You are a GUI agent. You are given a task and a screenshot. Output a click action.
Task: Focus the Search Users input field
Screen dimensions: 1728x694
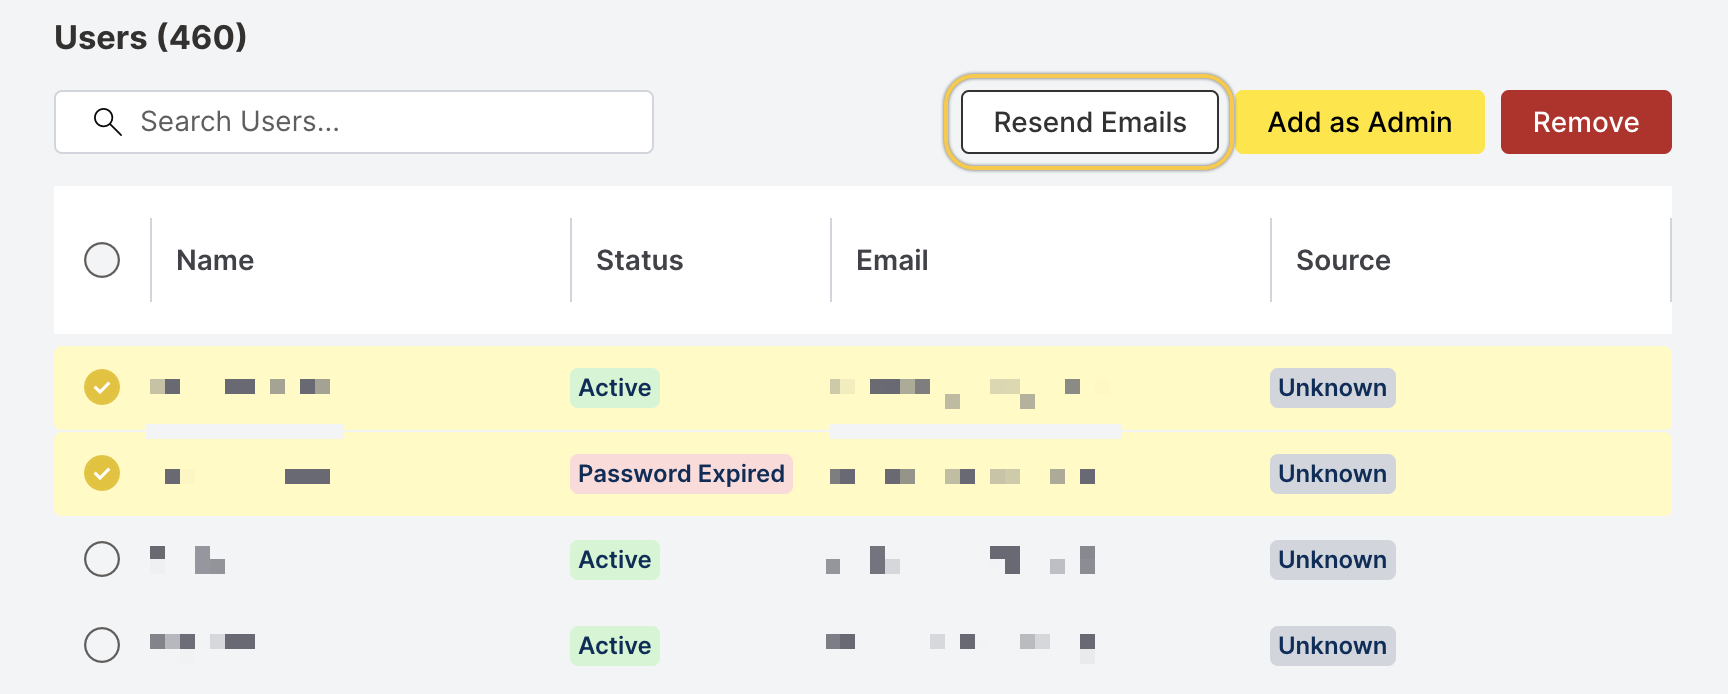click(x=380, y=122)
